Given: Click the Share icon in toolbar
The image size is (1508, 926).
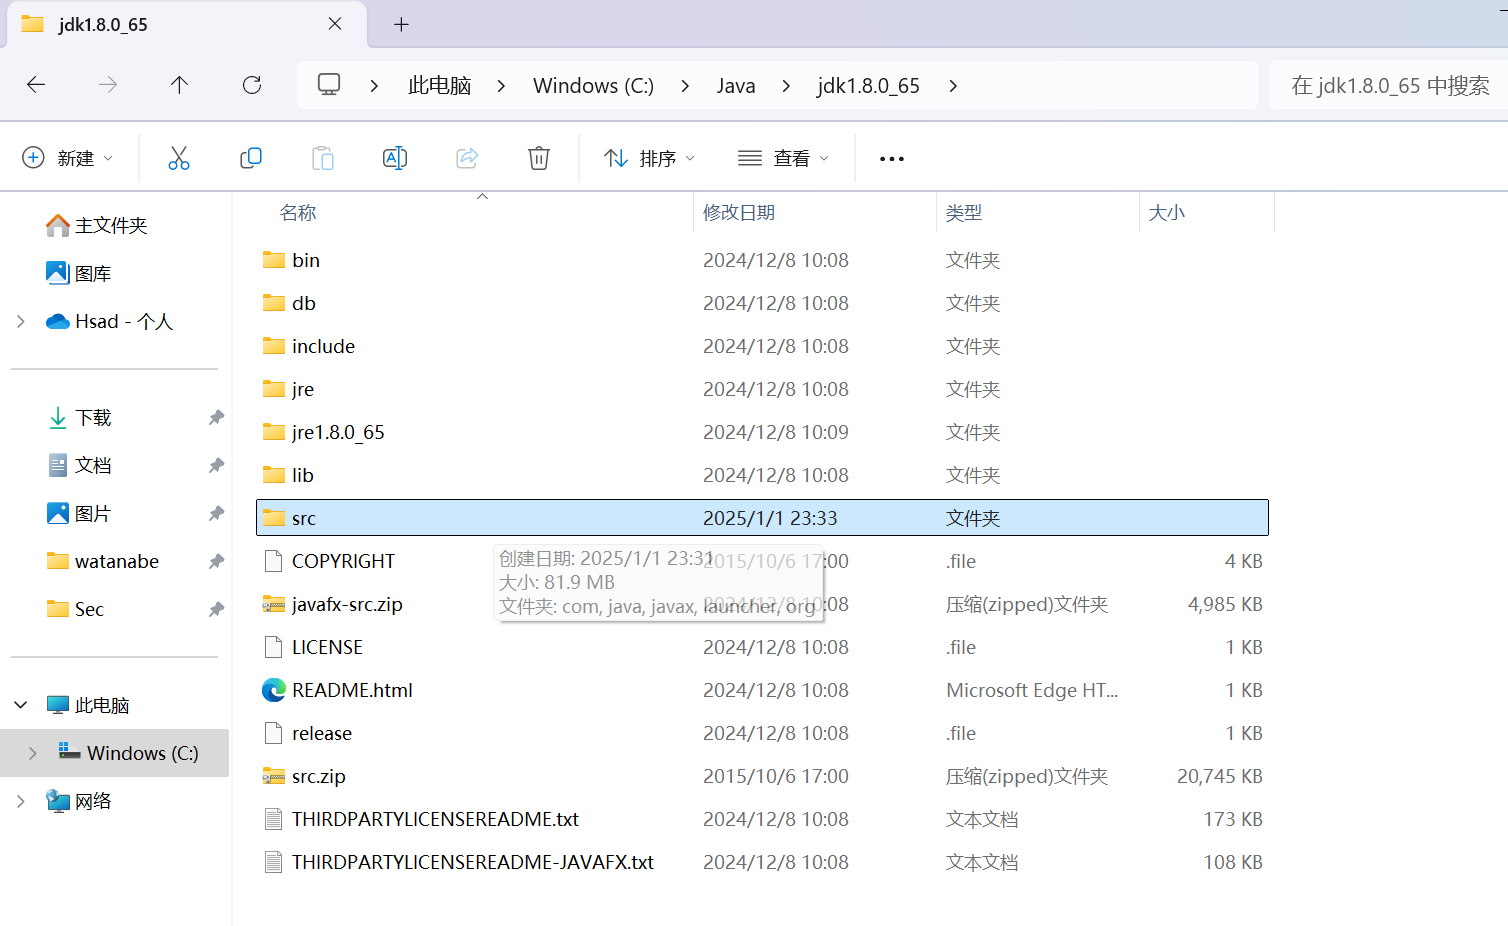Looking at the screenshot, I should (467, 158).
